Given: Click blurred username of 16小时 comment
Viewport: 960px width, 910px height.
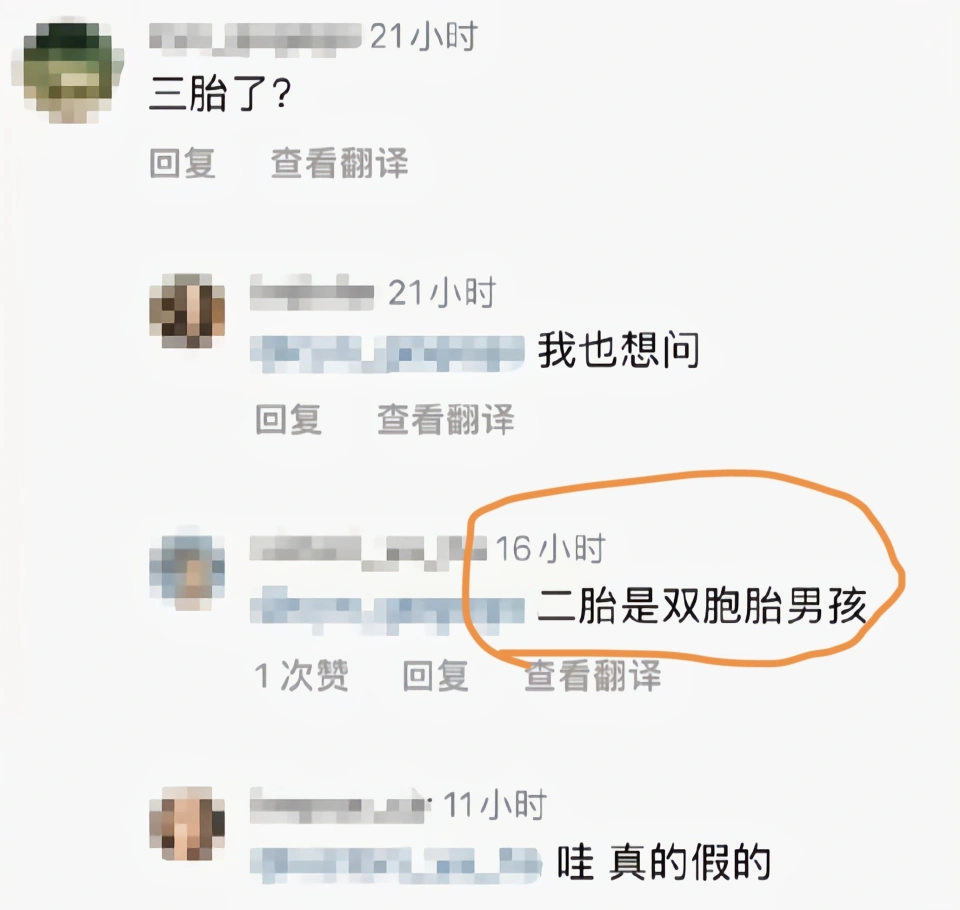Looking at the screenshot, I should [368, 550].
